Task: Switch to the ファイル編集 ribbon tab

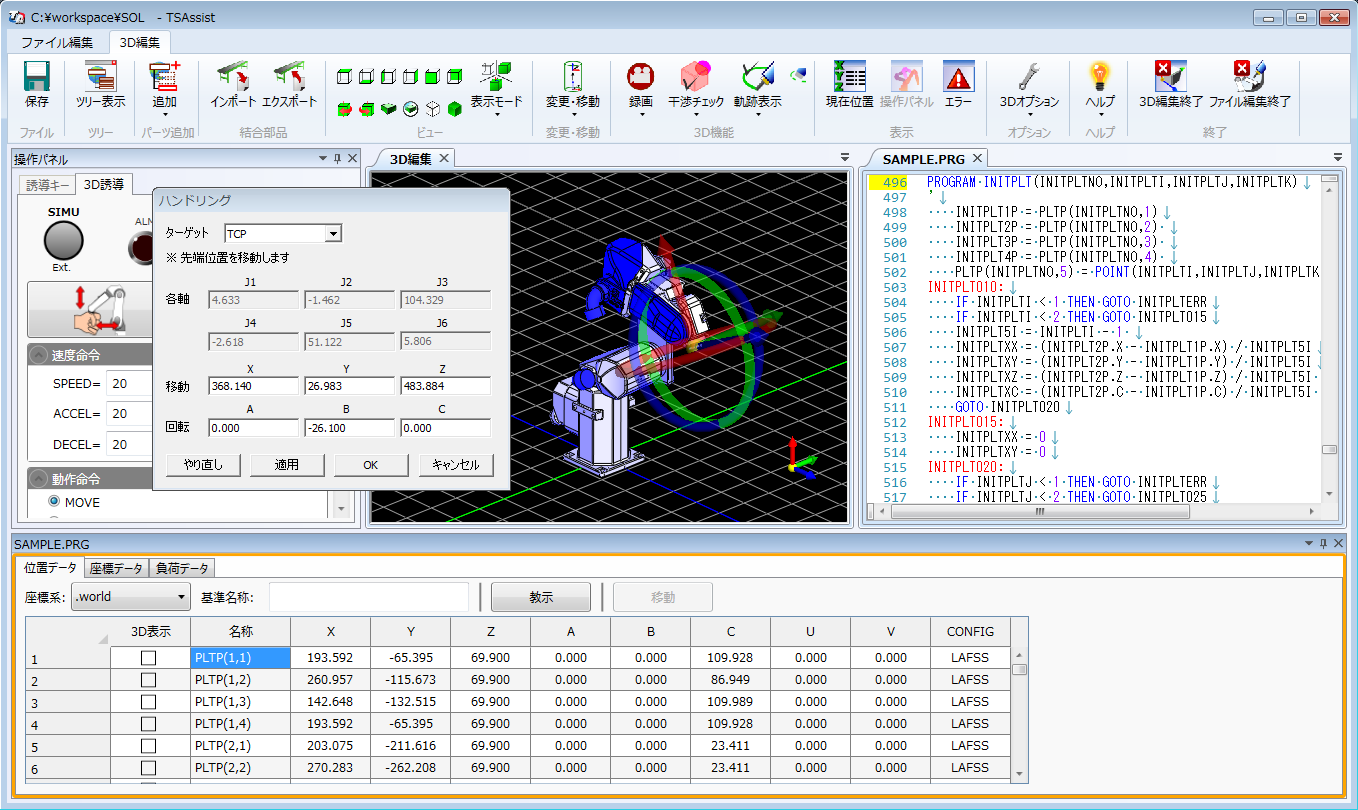Action: [57, 42]
